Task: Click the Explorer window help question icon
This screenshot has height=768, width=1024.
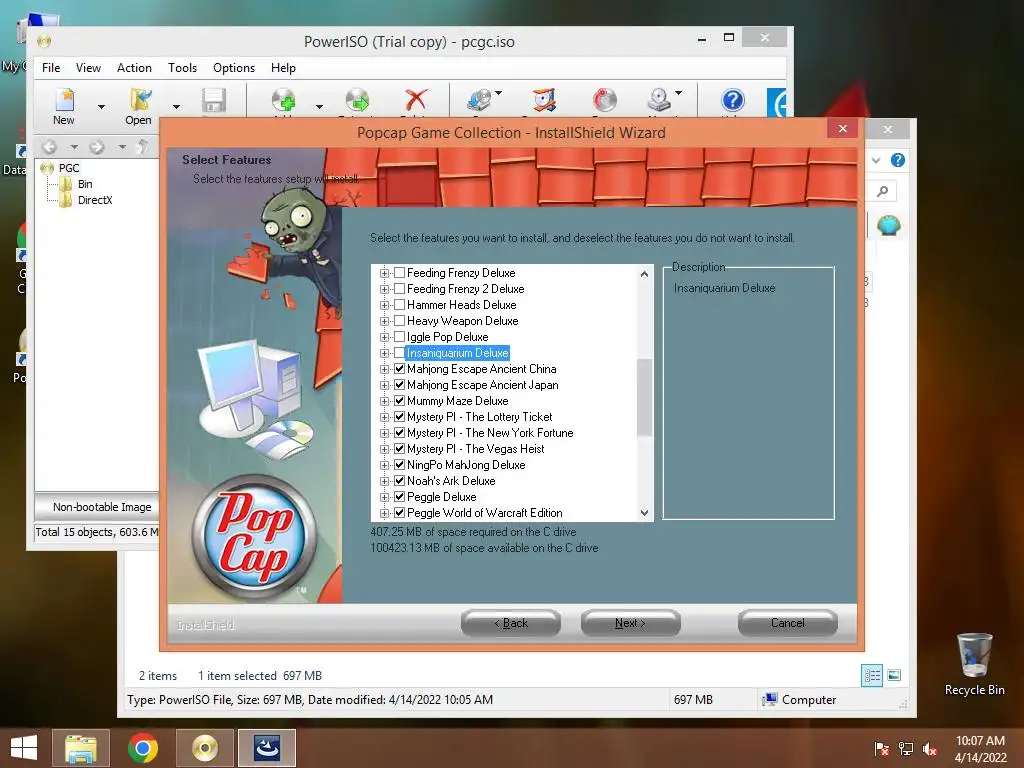Action: [x=898, y=160]
